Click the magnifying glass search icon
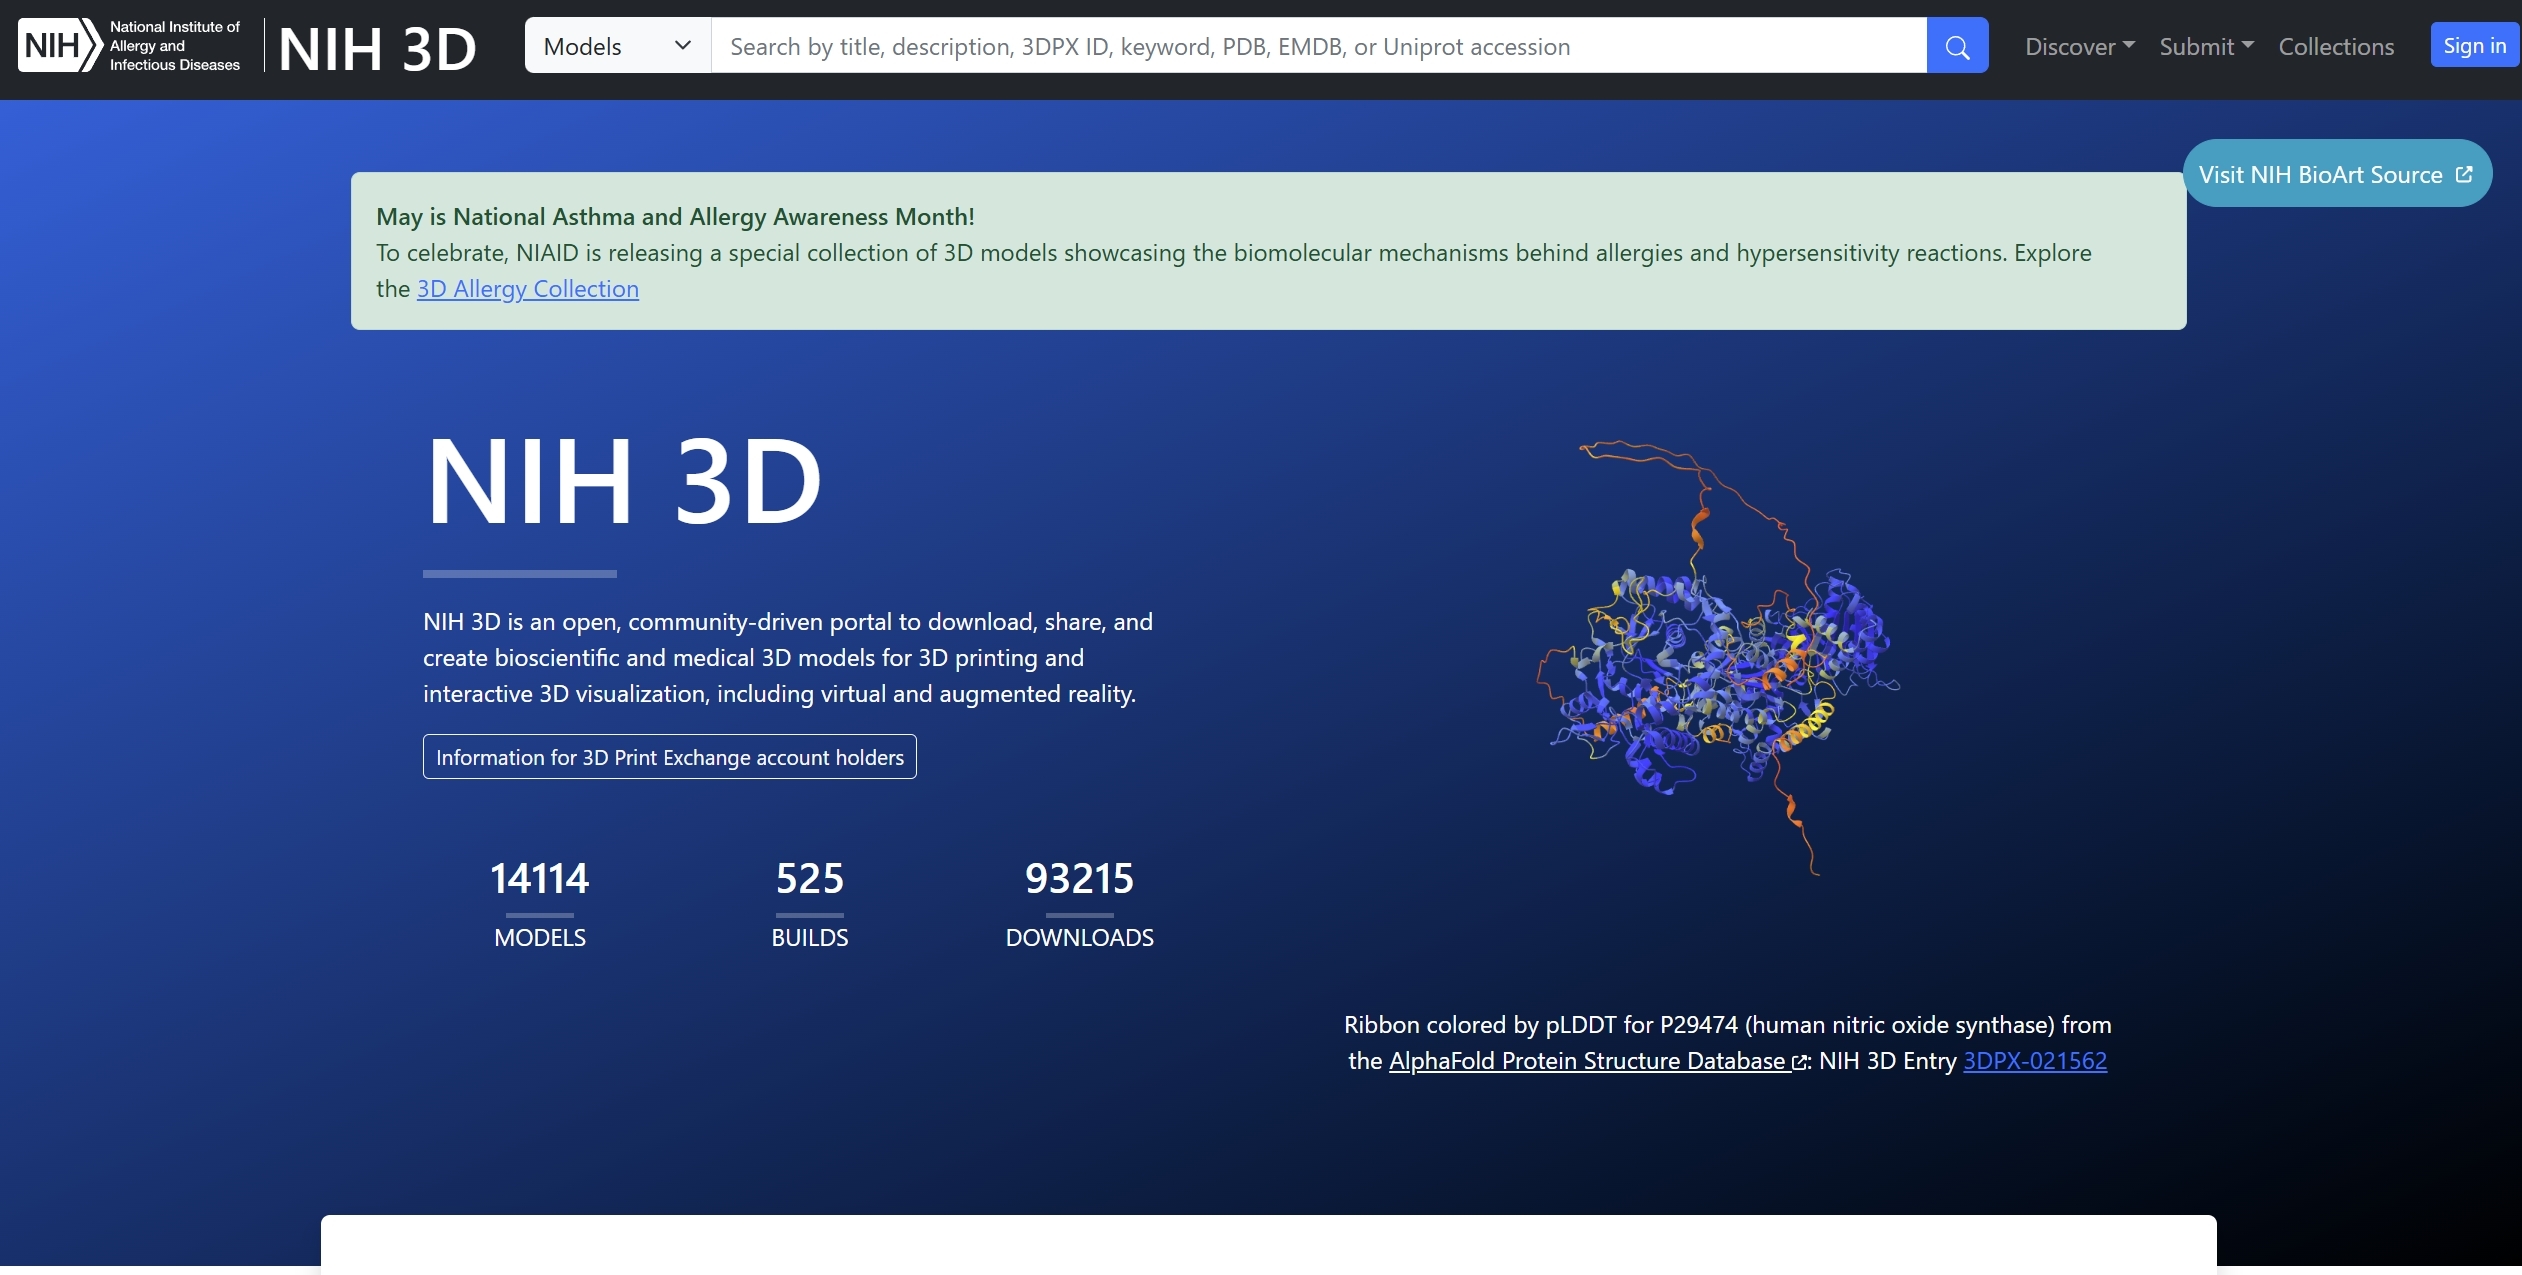Screen dimensions: 2522x1275 pos(1957,46)
